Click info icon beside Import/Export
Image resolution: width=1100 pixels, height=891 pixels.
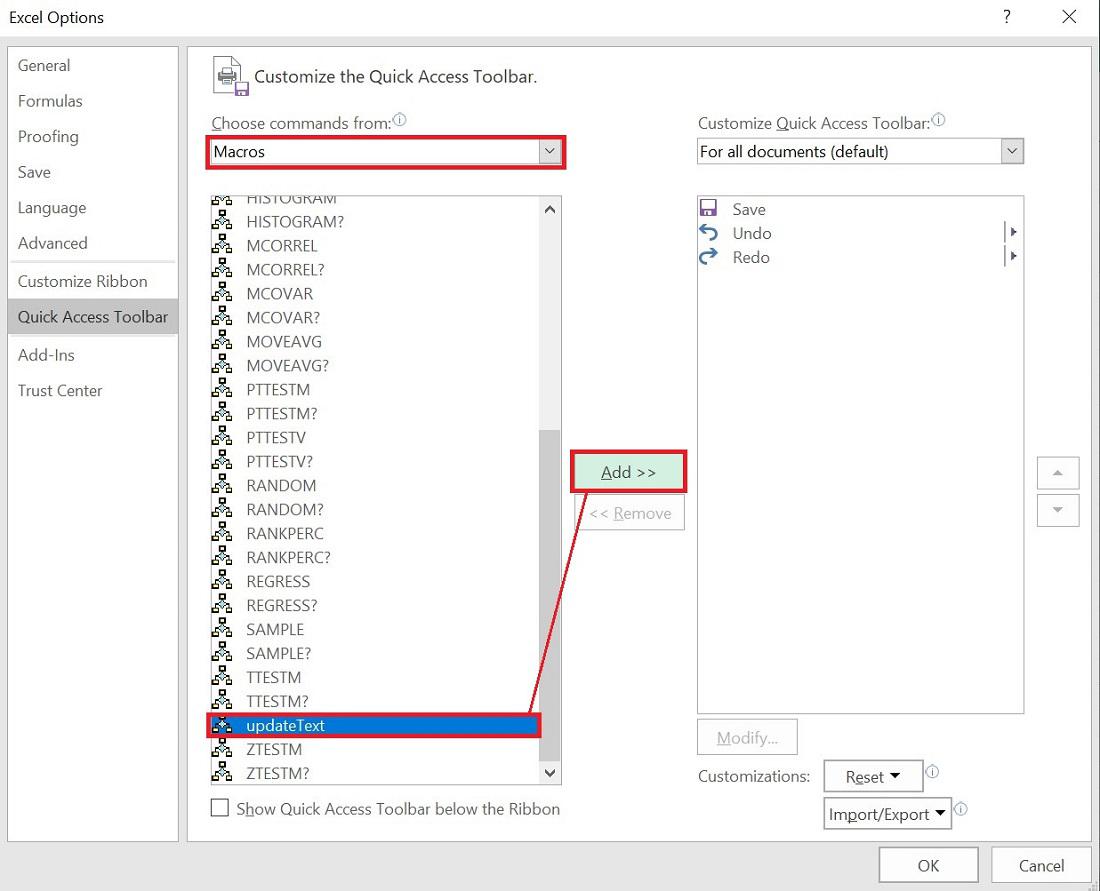click(x=961, y=809)
